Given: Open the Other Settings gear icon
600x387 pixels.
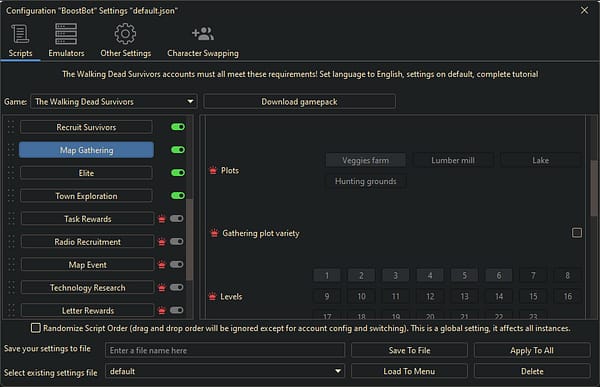Looking at the screenshot, I should pos(125,34).
